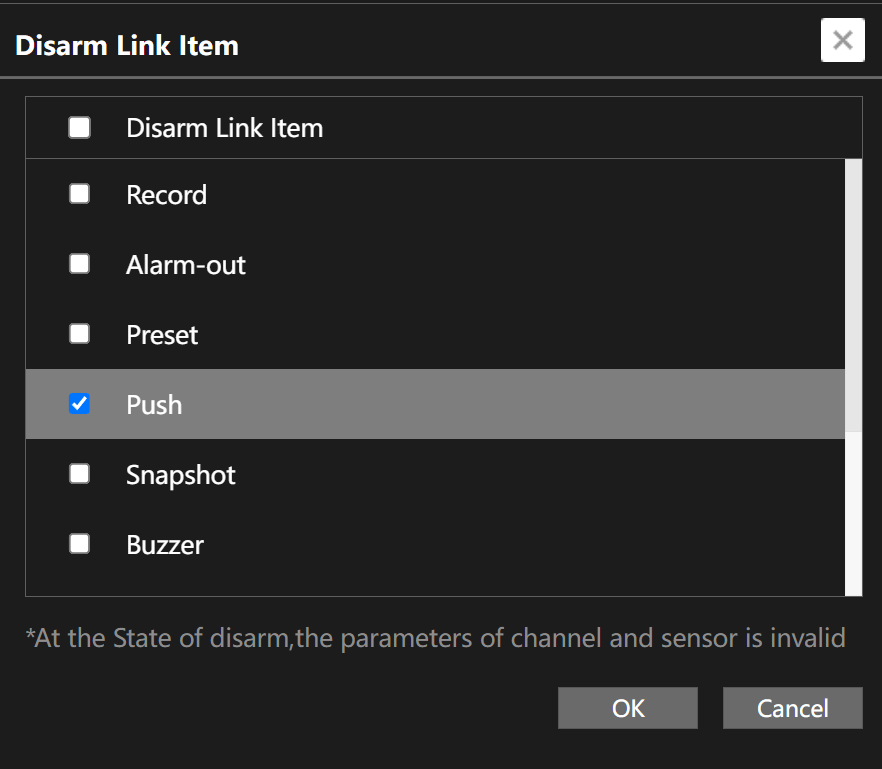Select the Snapshot row label
This screenshot has height=769, width=882.
(x=181, y=475)
